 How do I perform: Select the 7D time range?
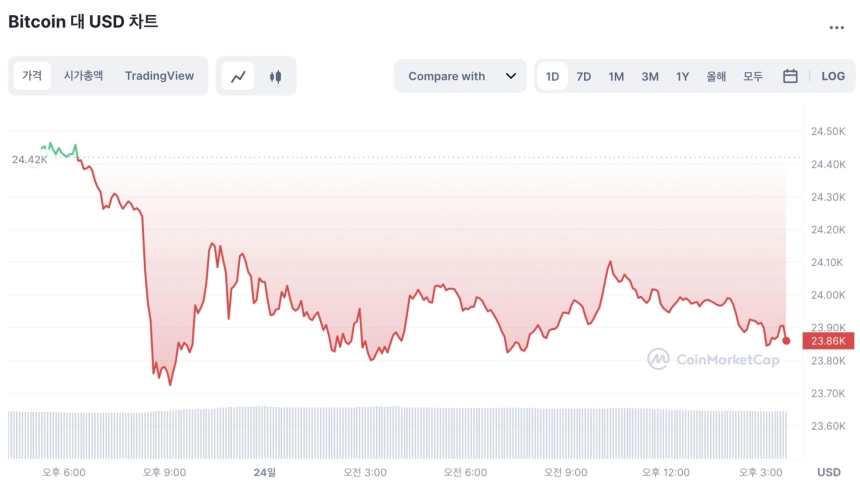tap(584, 76)
